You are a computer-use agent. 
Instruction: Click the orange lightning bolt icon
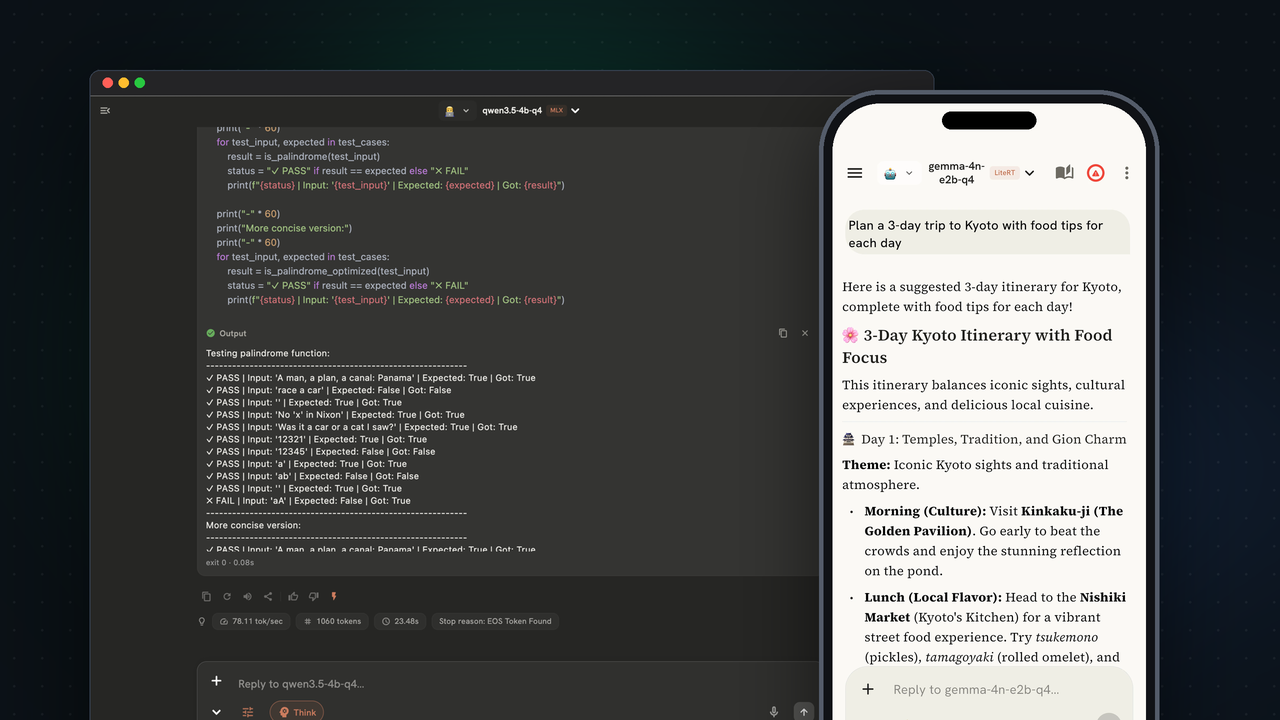click(334, 597)
